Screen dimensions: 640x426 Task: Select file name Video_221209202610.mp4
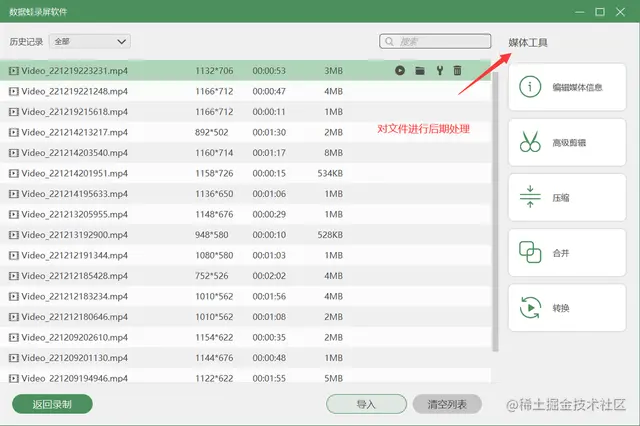click(74, 337)
